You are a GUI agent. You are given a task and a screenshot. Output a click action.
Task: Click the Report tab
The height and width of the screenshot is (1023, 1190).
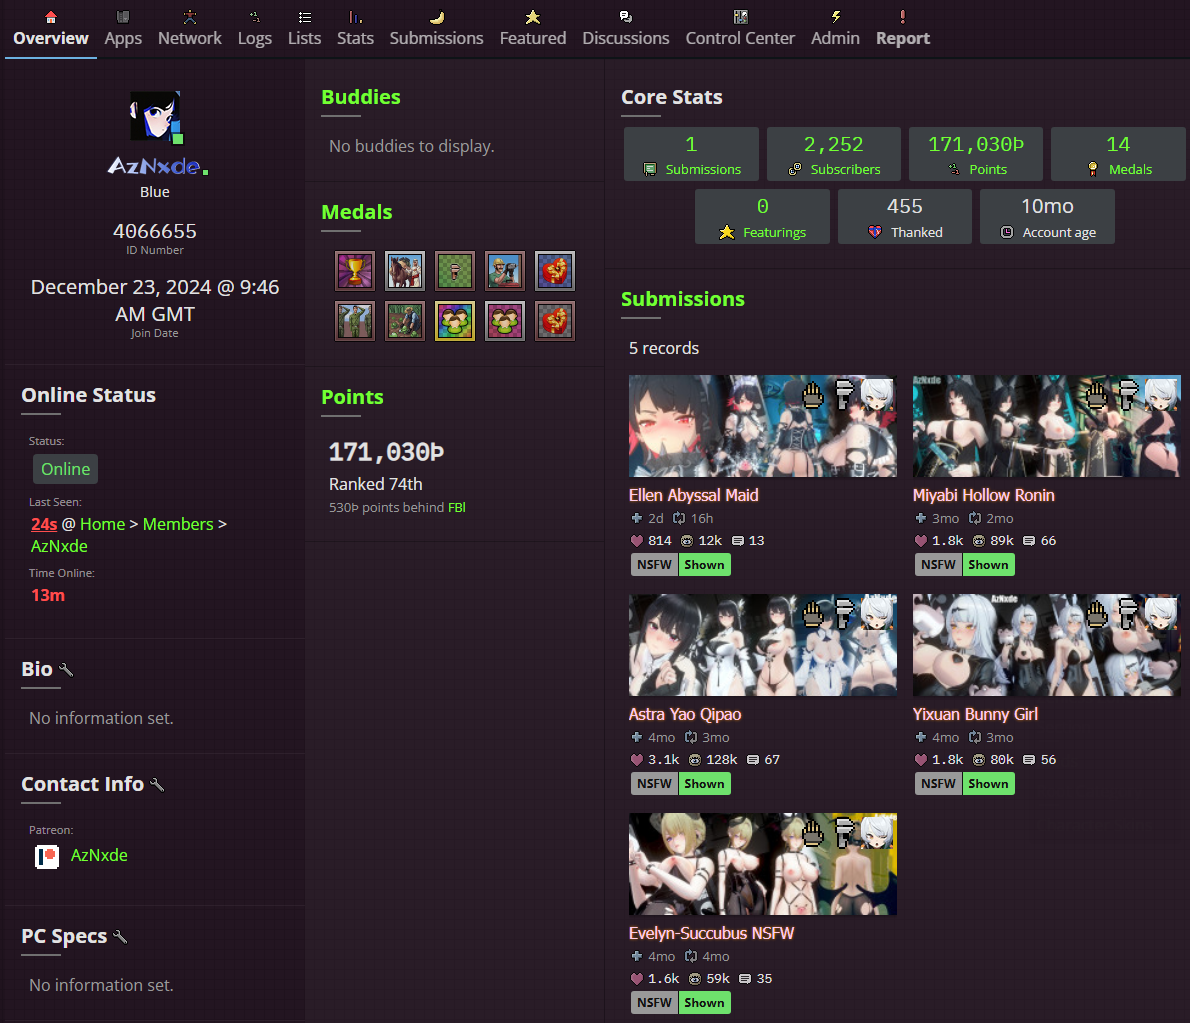click(x=902, y=29)
